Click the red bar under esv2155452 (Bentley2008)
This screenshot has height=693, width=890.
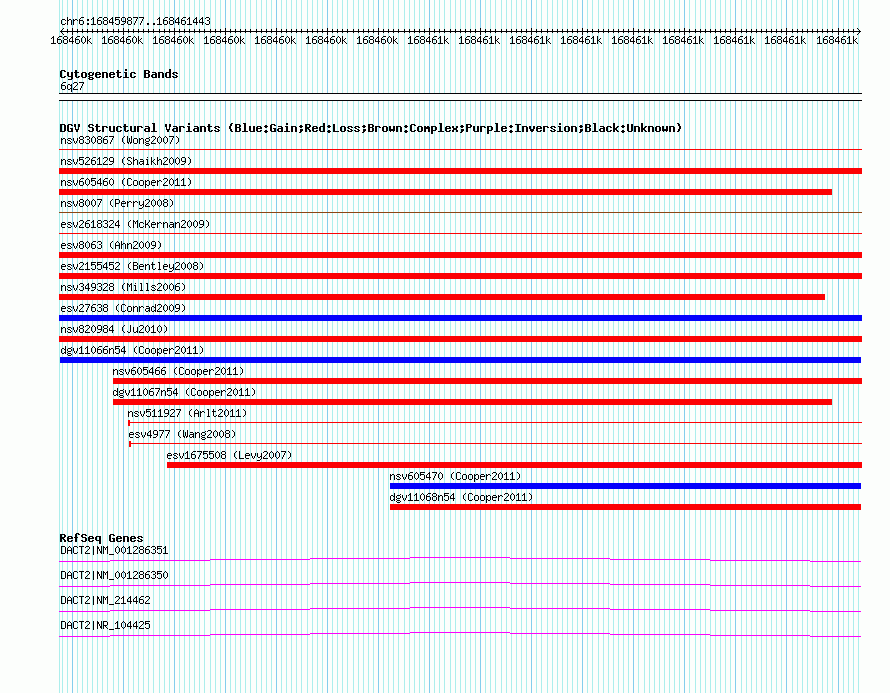[460, 276]
